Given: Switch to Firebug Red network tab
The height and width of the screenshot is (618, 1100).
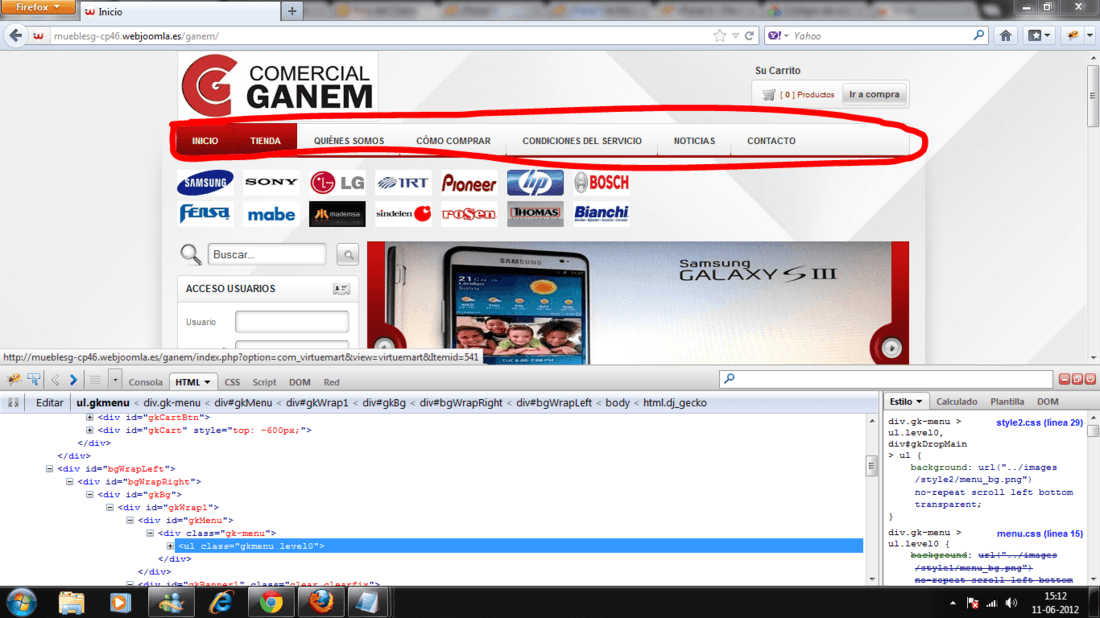Looking at the screenshot, I should 331,382.
